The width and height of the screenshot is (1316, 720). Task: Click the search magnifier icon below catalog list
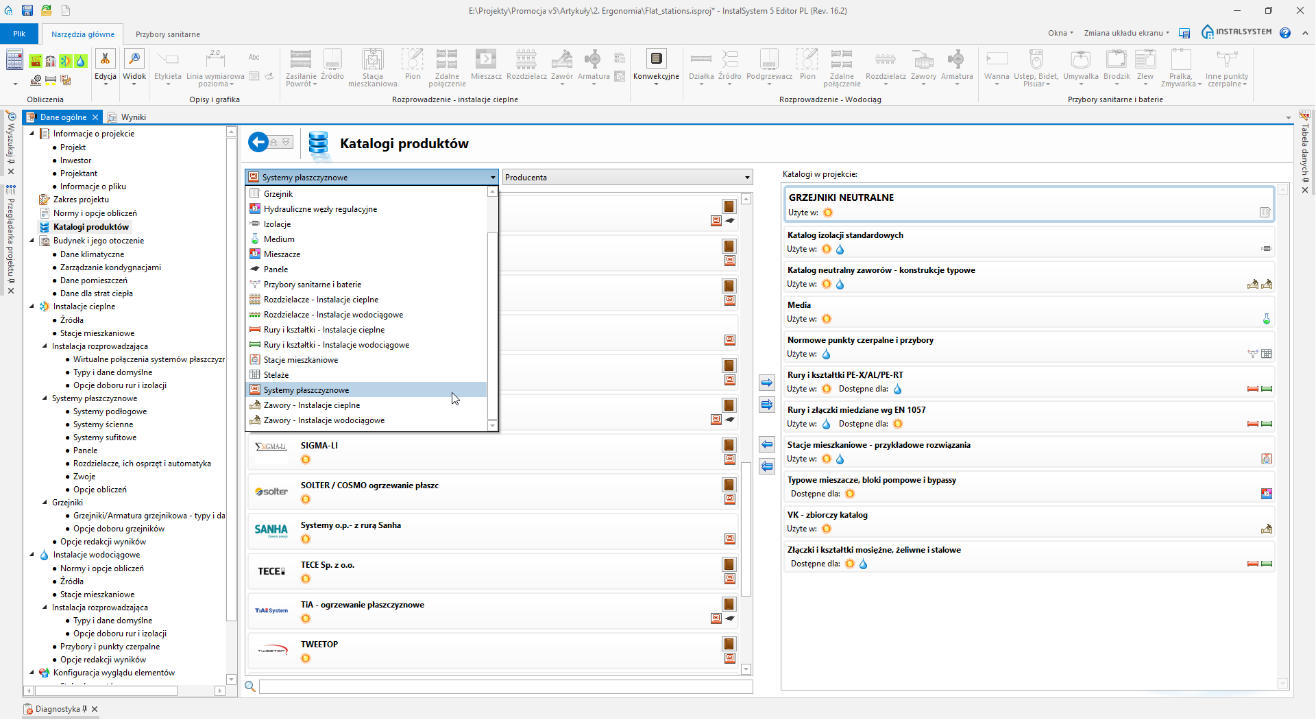tap(250, 686)
